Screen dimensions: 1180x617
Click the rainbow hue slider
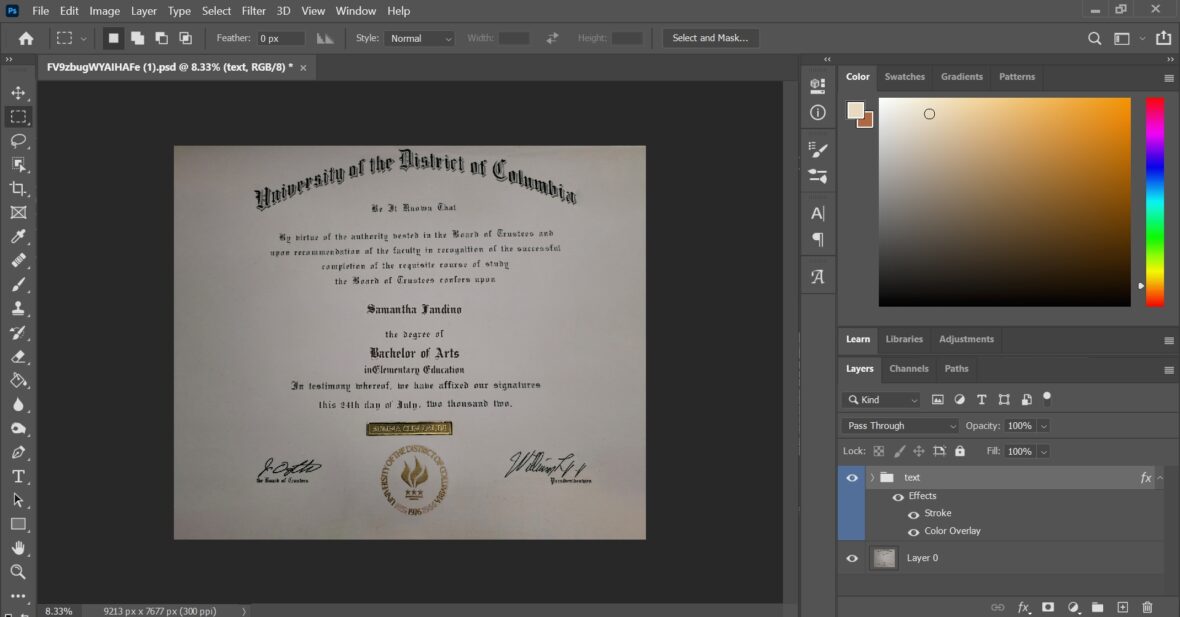click(x=1155, y=202)
